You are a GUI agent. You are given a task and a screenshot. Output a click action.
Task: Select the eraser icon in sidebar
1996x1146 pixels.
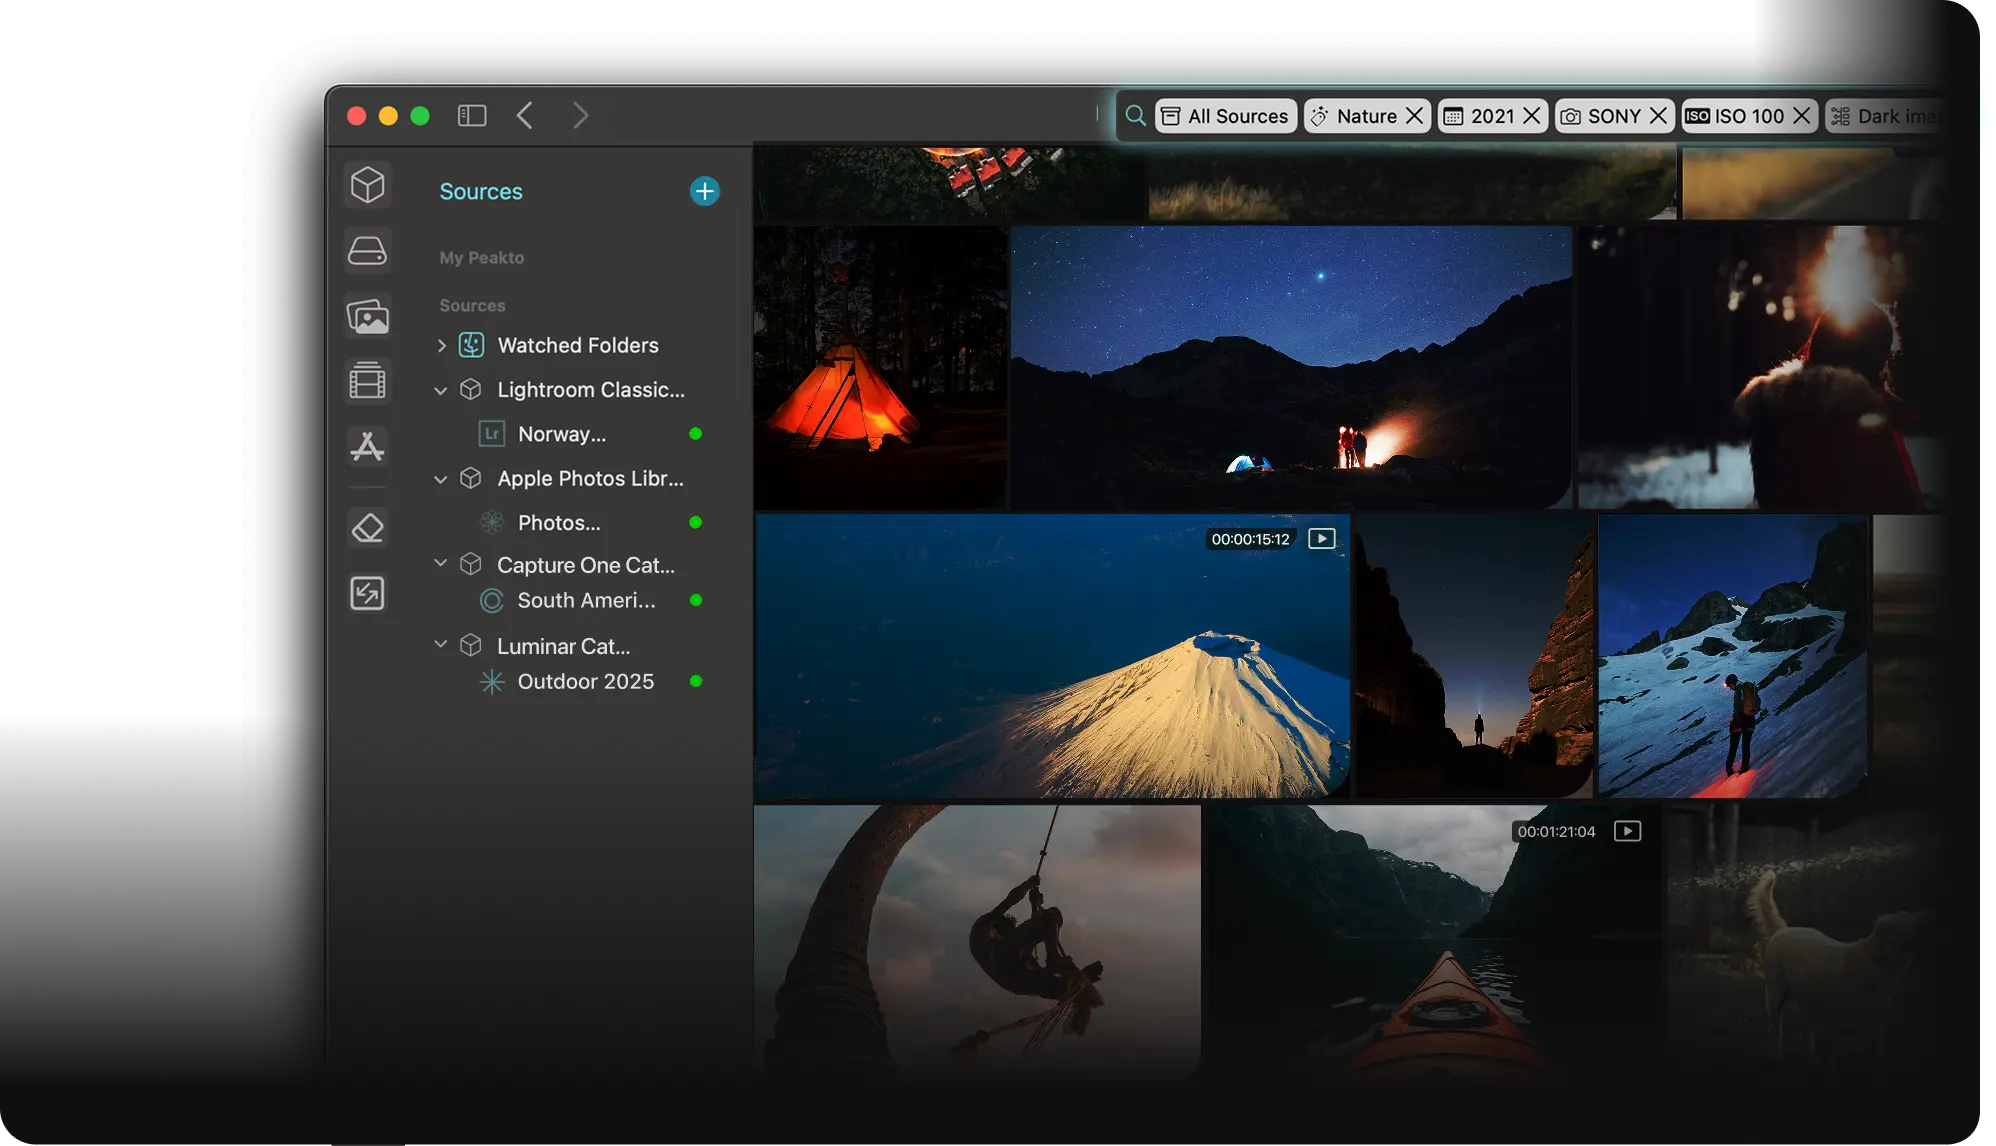tap(367, 527)
